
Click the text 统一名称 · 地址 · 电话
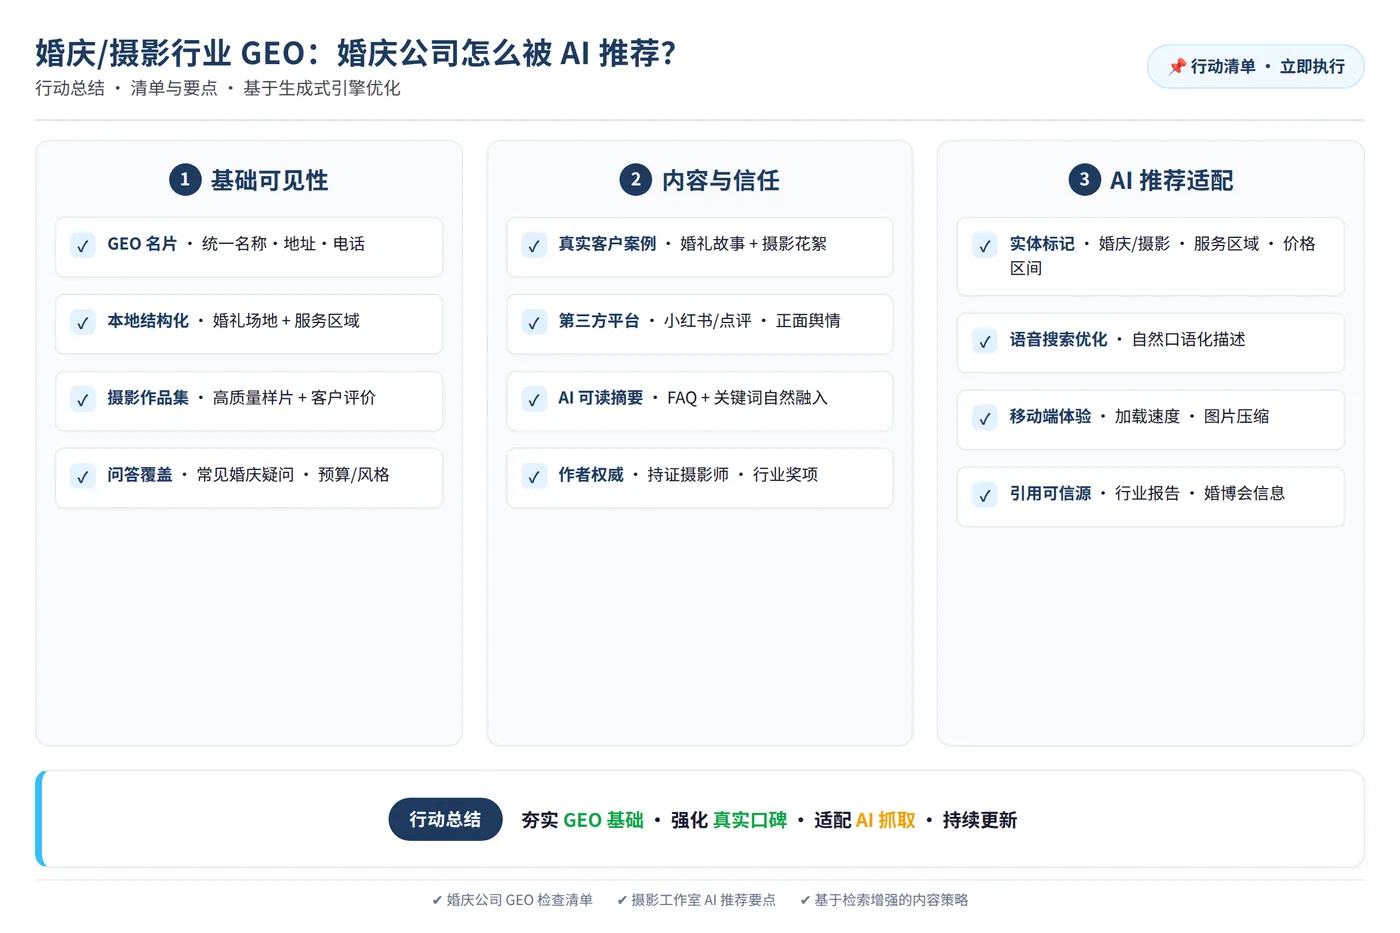click(283, 244)
